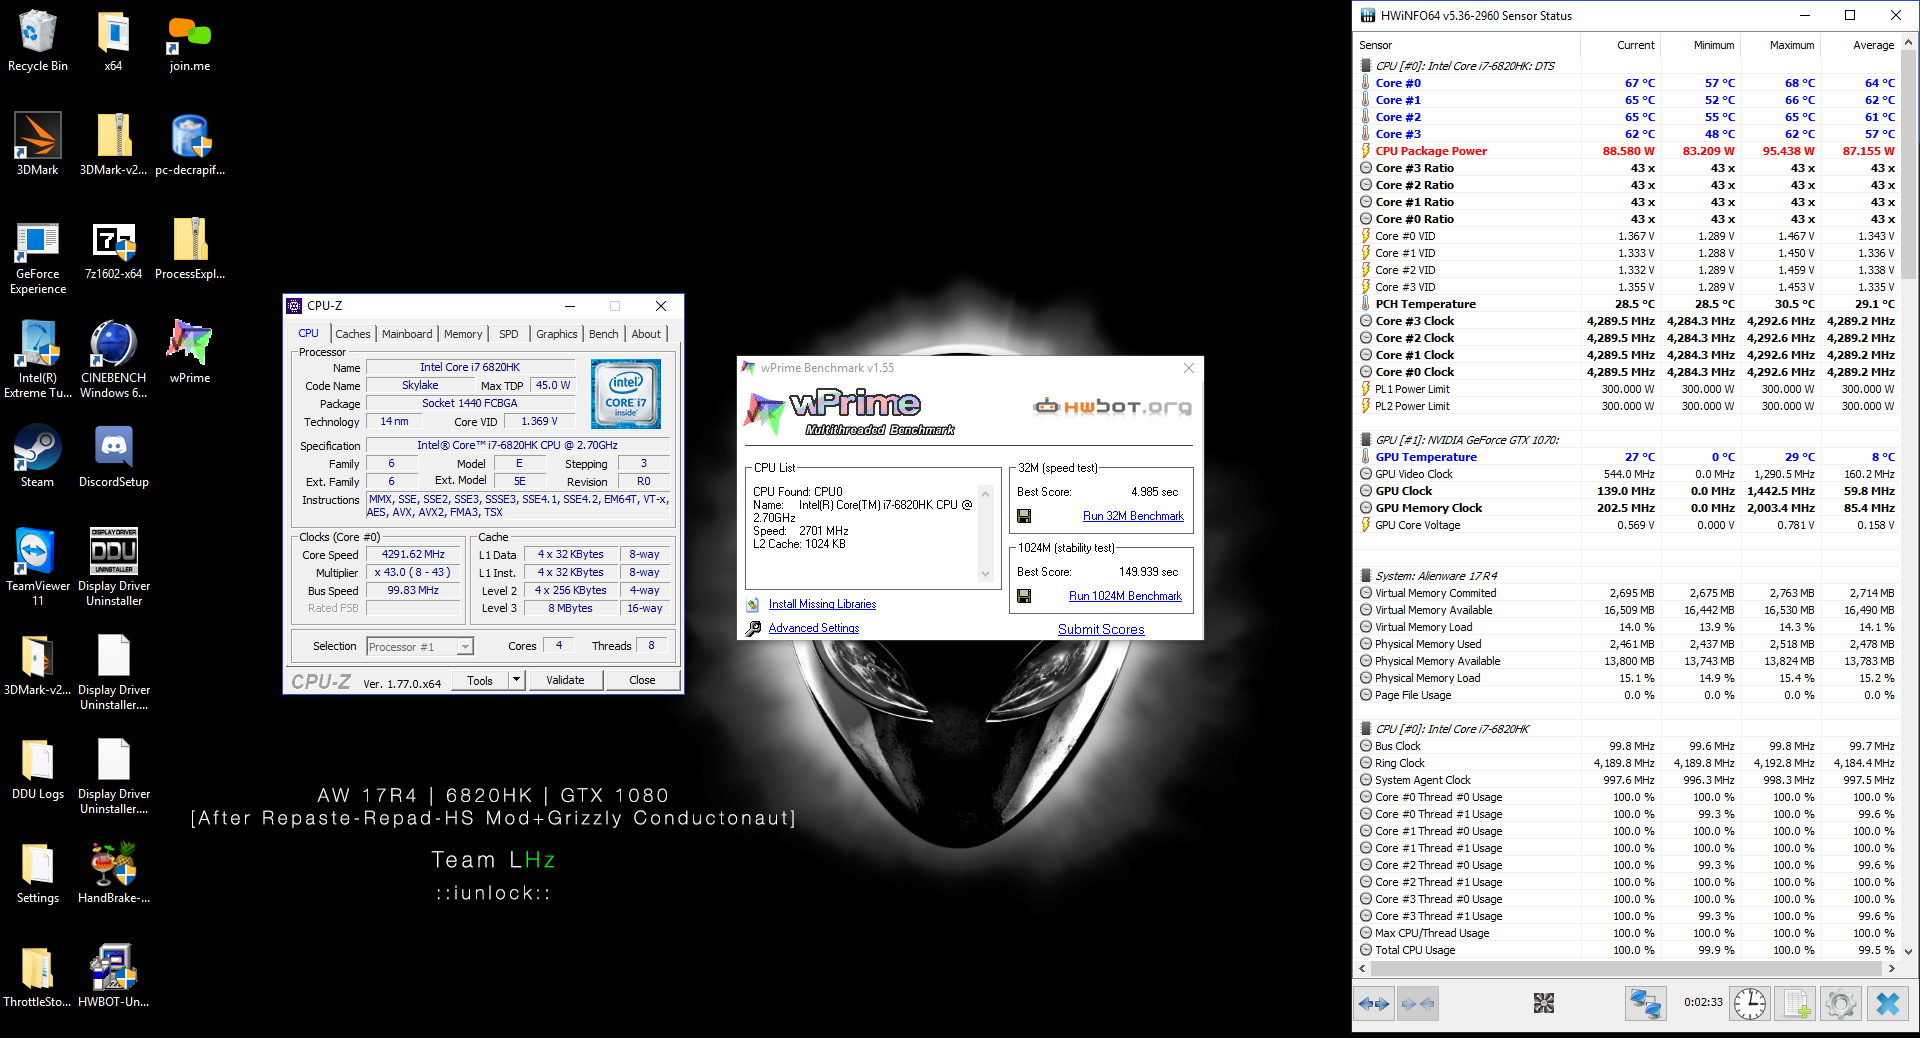Open HWiNFO fan control icon
Viewport: 1920px width, 1038px height.
coord(1543,1003)
